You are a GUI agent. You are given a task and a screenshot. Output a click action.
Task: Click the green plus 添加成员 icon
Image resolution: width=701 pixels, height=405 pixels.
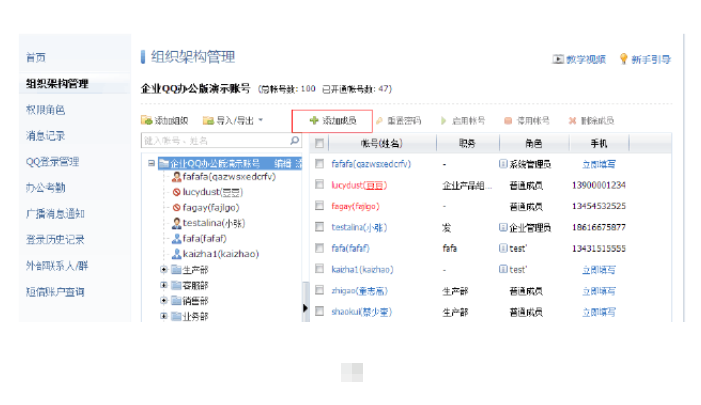click(x=314, y=120)
